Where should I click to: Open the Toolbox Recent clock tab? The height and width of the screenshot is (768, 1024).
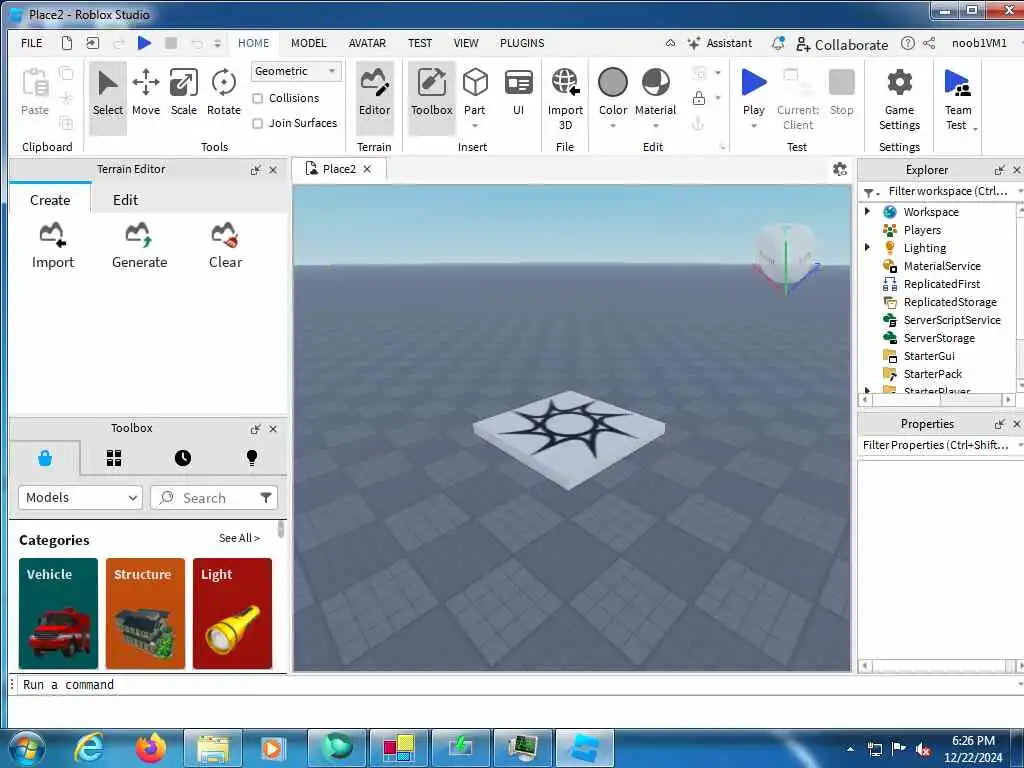coord(183,458)
